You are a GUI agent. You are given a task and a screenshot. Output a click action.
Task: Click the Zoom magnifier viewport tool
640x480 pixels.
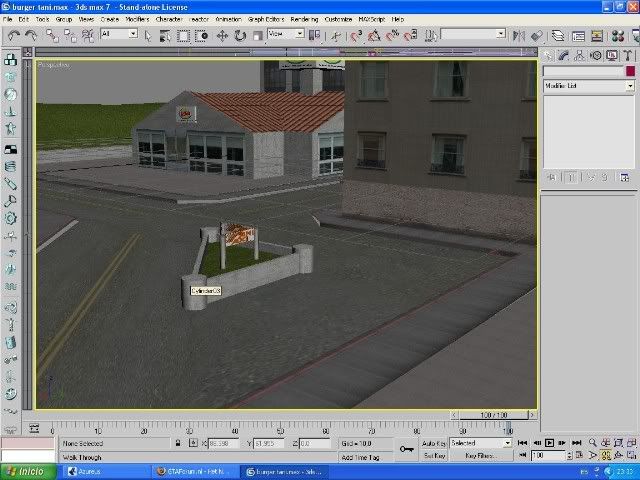pyautogui.click(x=593, y=442)
